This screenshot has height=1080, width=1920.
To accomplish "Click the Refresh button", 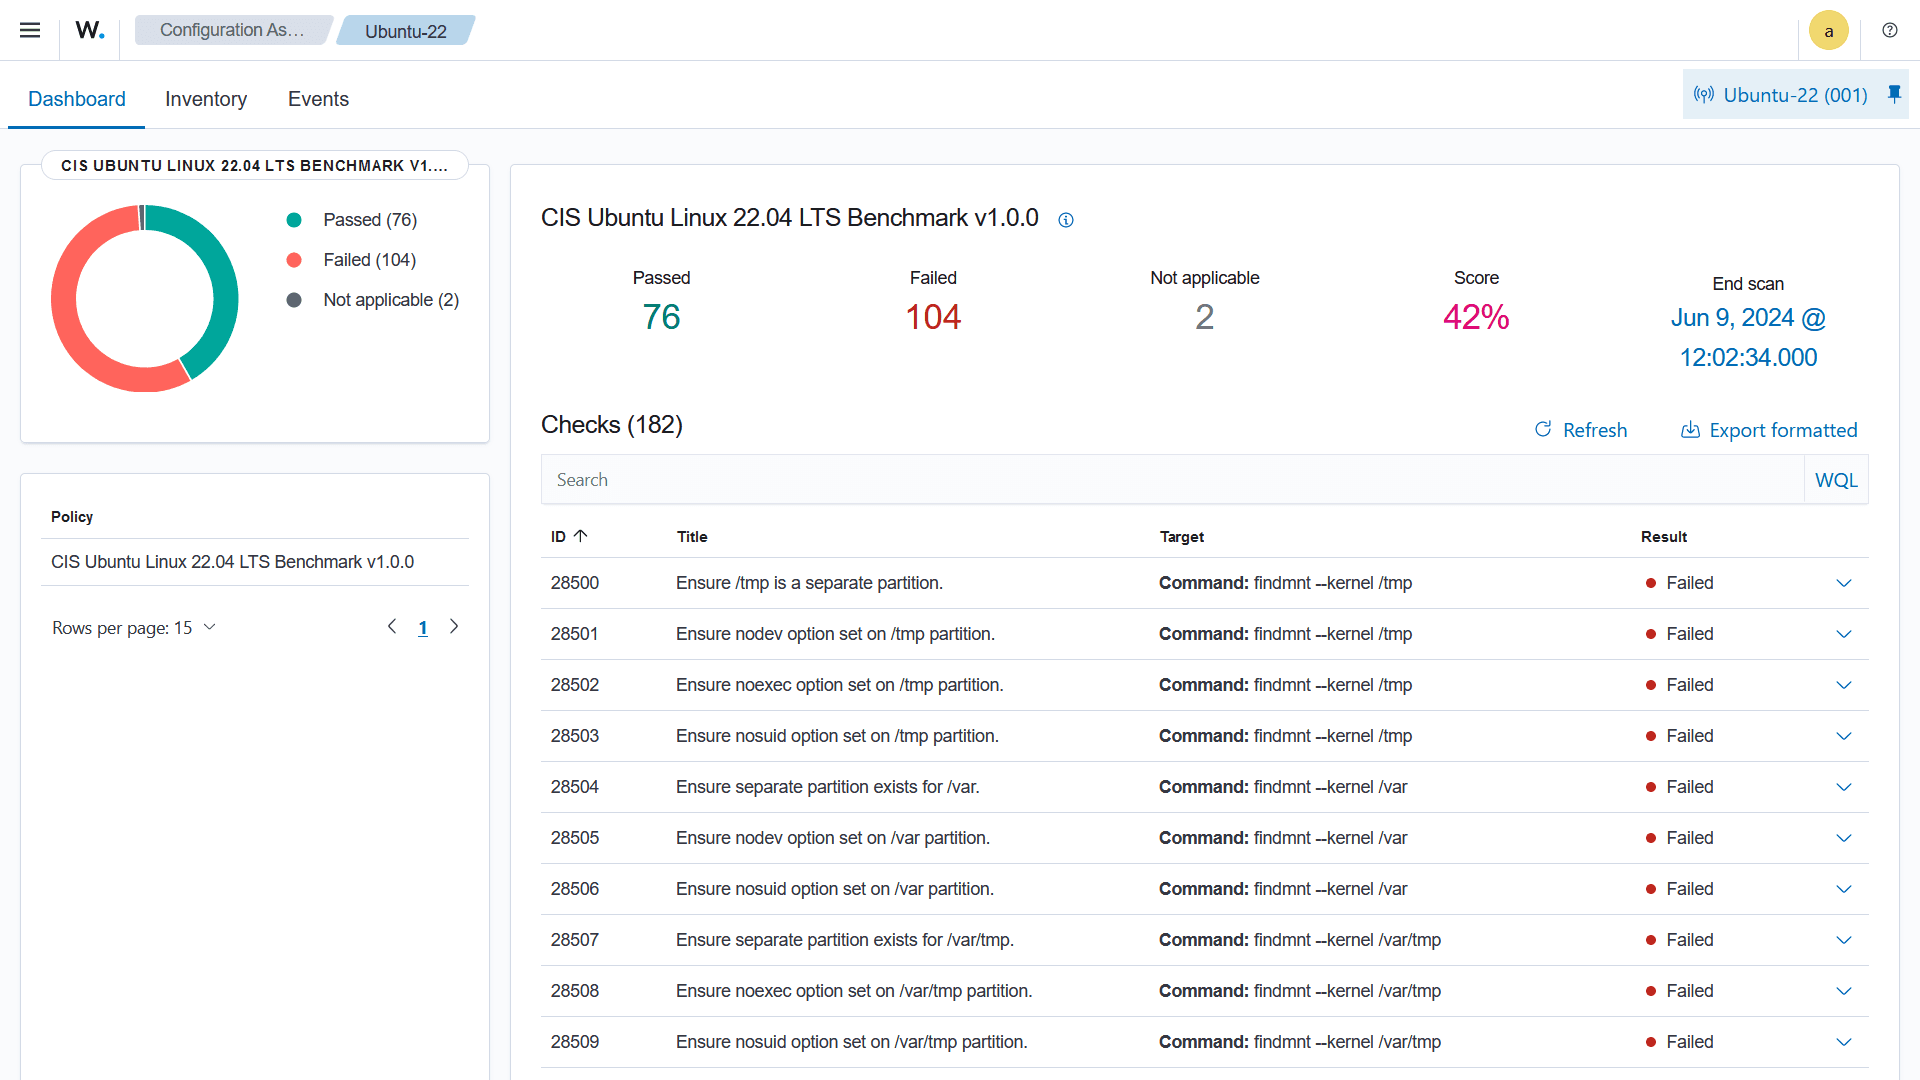I will click(1581, 430).
